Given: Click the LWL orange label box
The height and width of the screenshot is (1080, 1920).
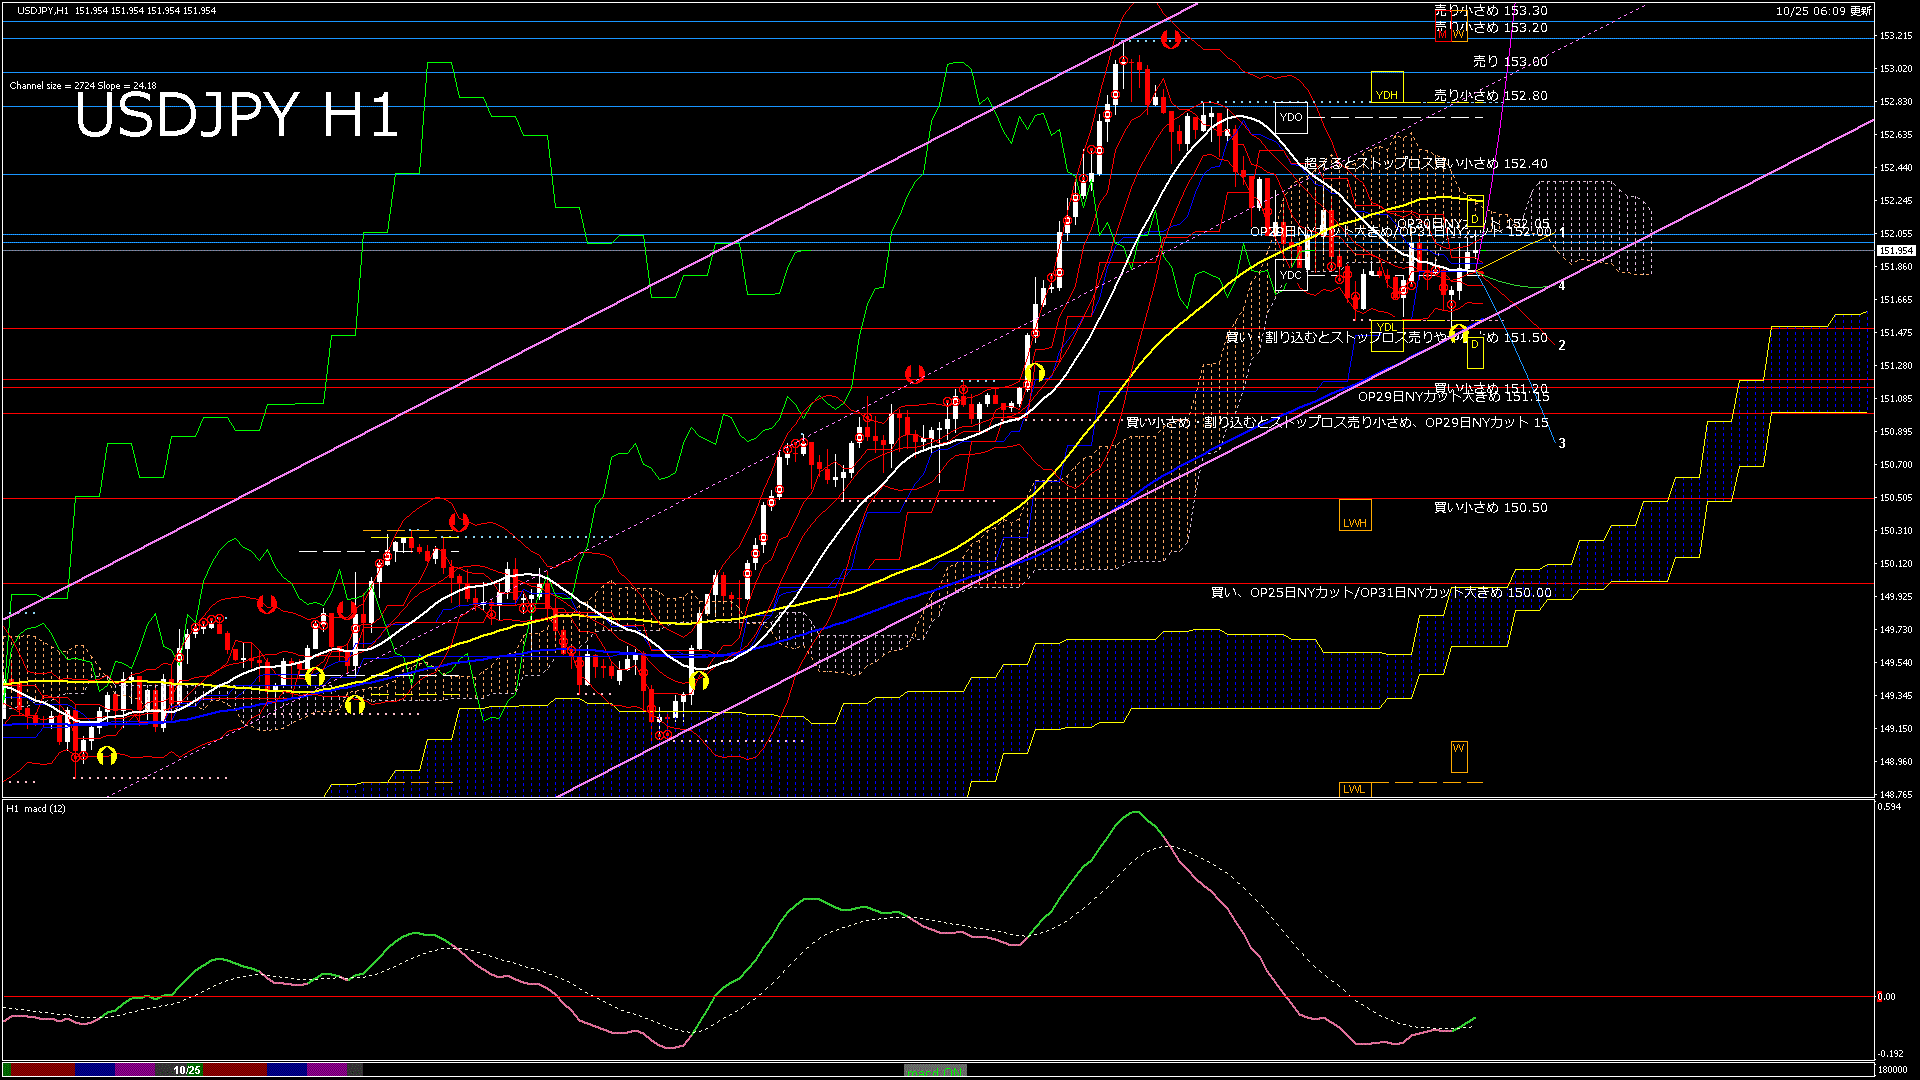Looking at the screenshot, I should [1354, 789].
